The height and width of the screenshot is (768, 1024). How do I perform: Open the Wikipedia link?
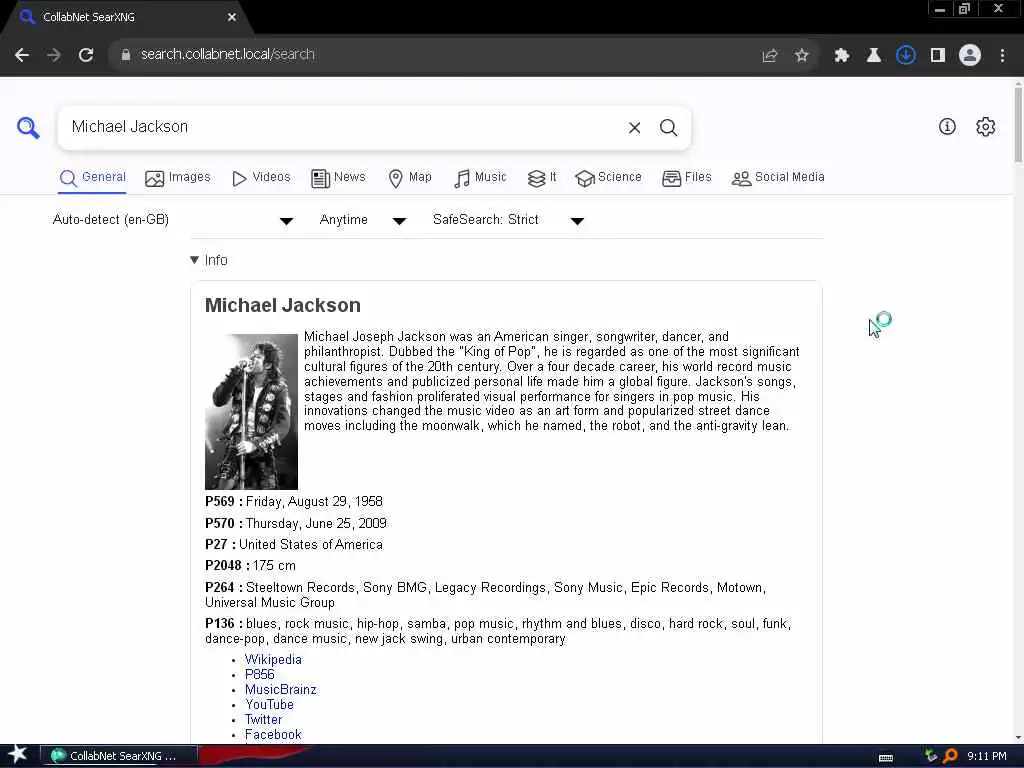273,660
